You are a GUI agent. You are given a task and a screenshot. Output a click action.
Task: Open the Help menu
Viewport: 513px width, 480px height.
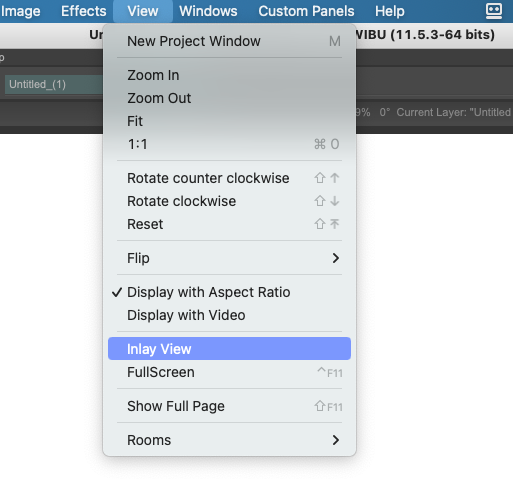(x=390, y=11)
